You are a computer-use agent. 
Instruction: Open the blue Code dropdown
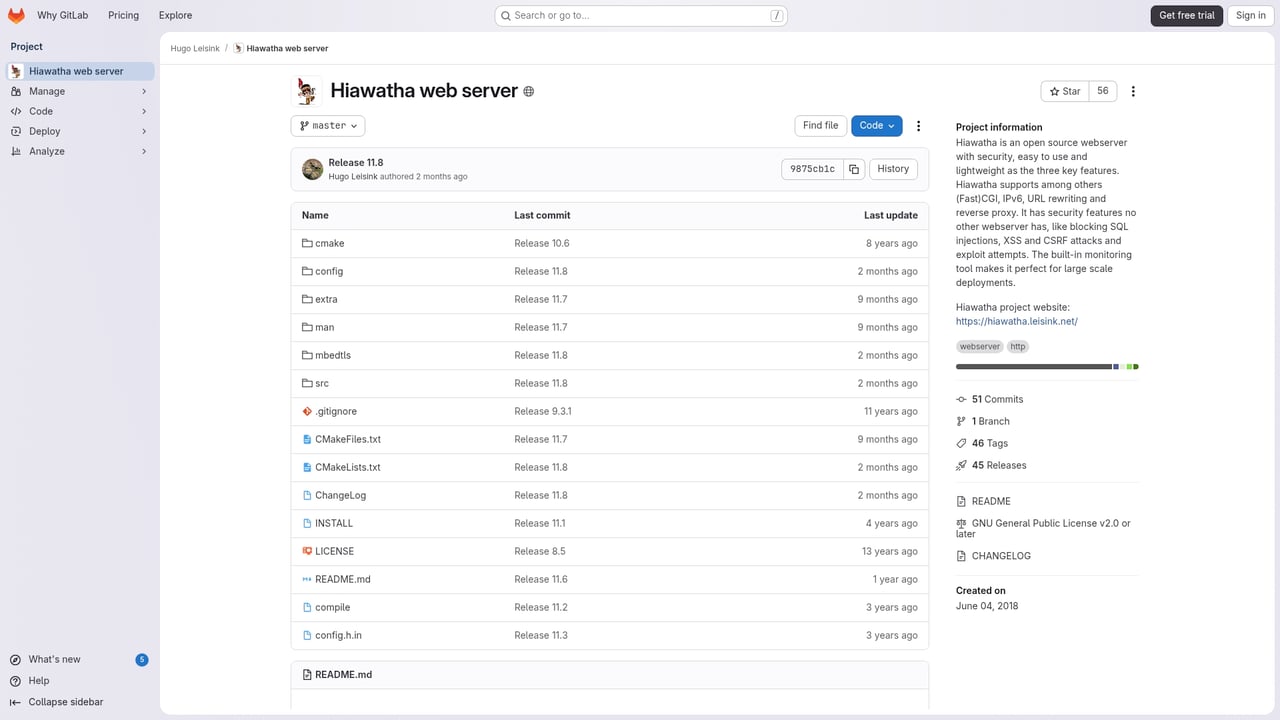876,126
